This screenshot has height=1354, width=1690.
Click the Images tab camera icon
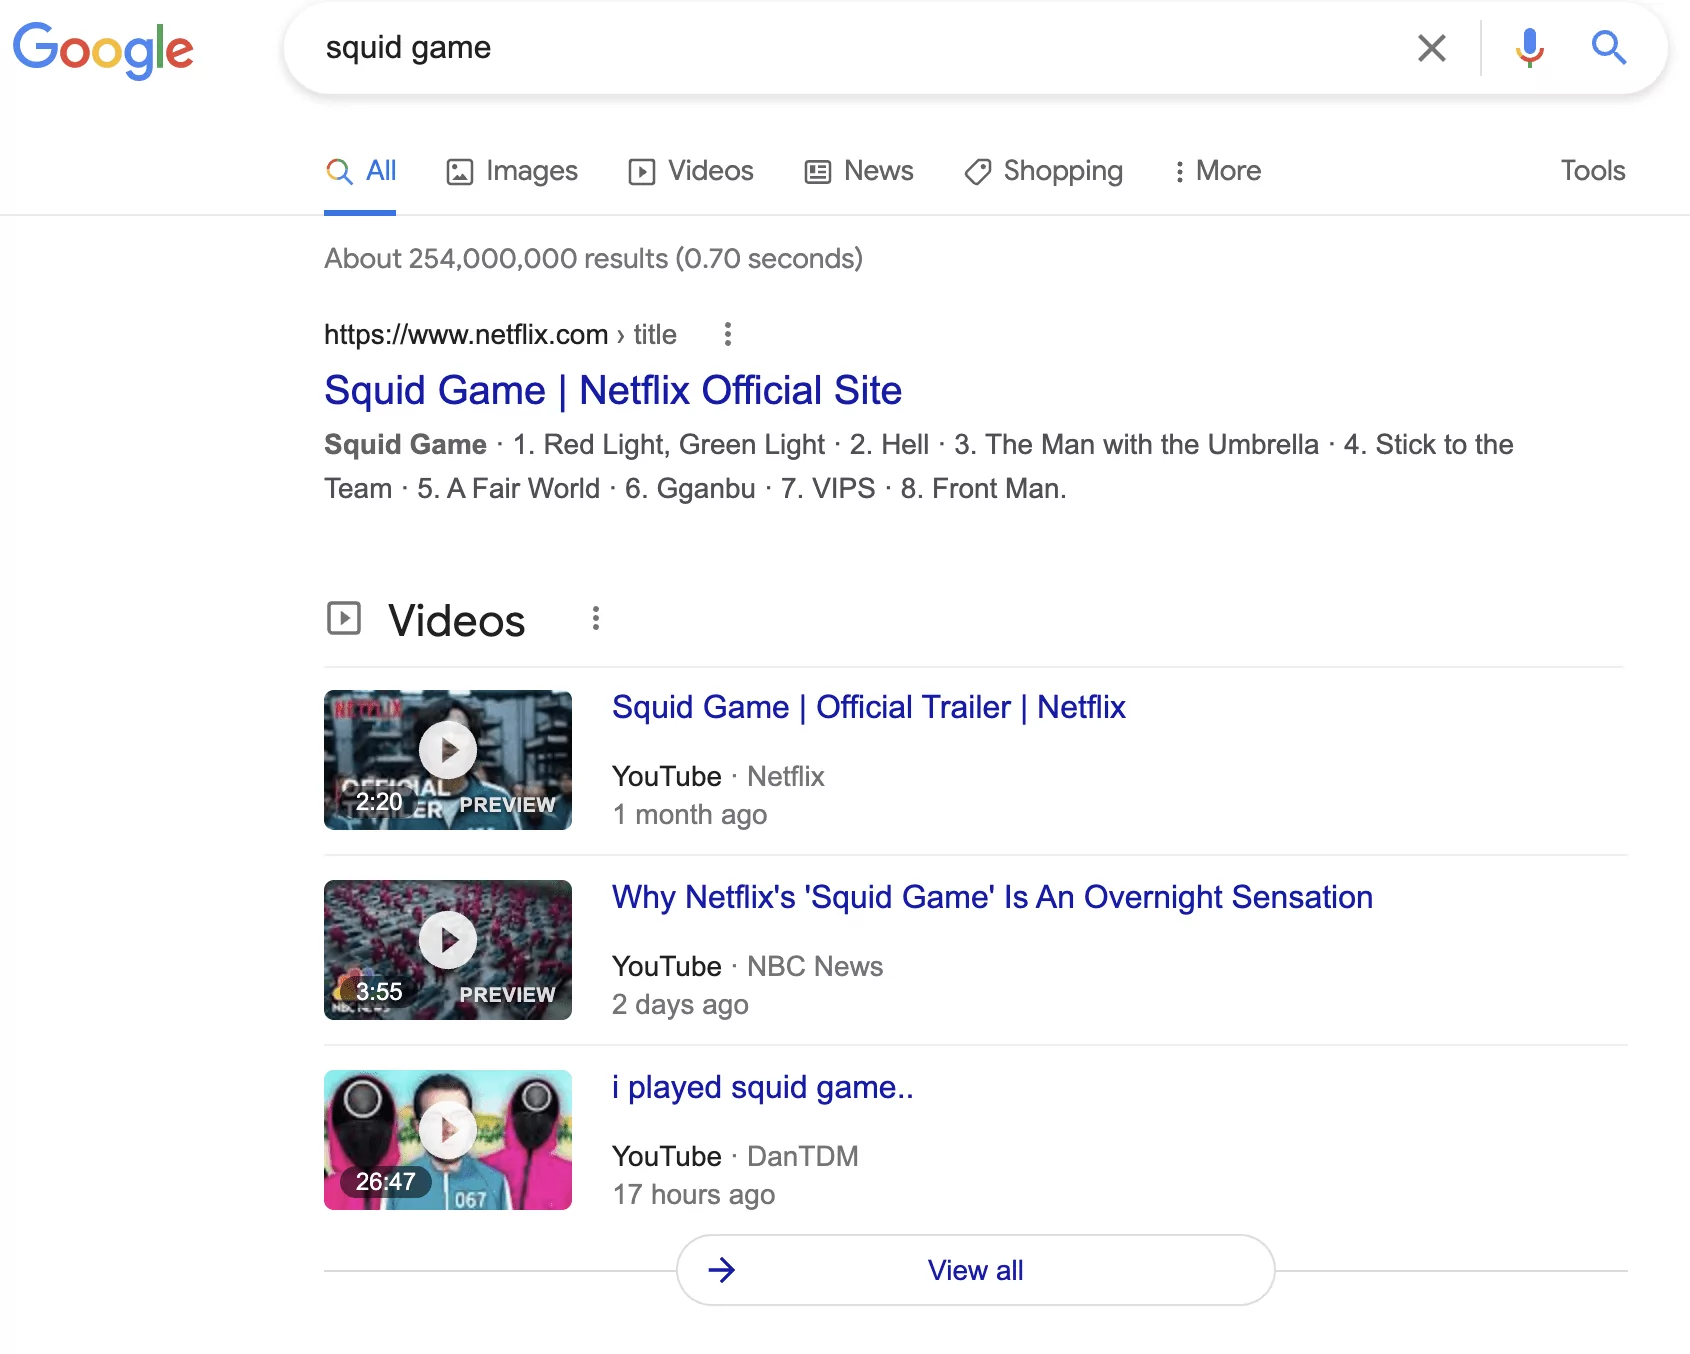[x=459, y=171]
